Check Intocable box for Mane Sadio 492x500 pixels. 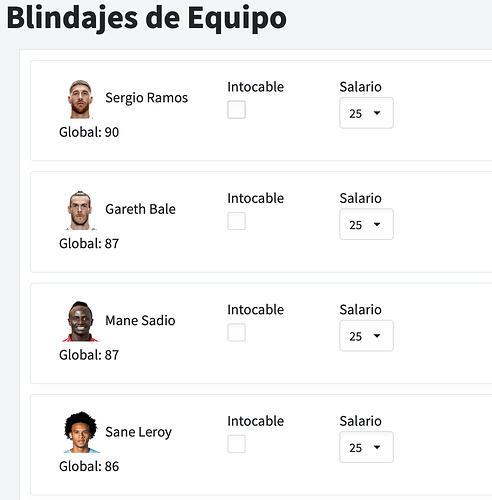pos(236,332)
